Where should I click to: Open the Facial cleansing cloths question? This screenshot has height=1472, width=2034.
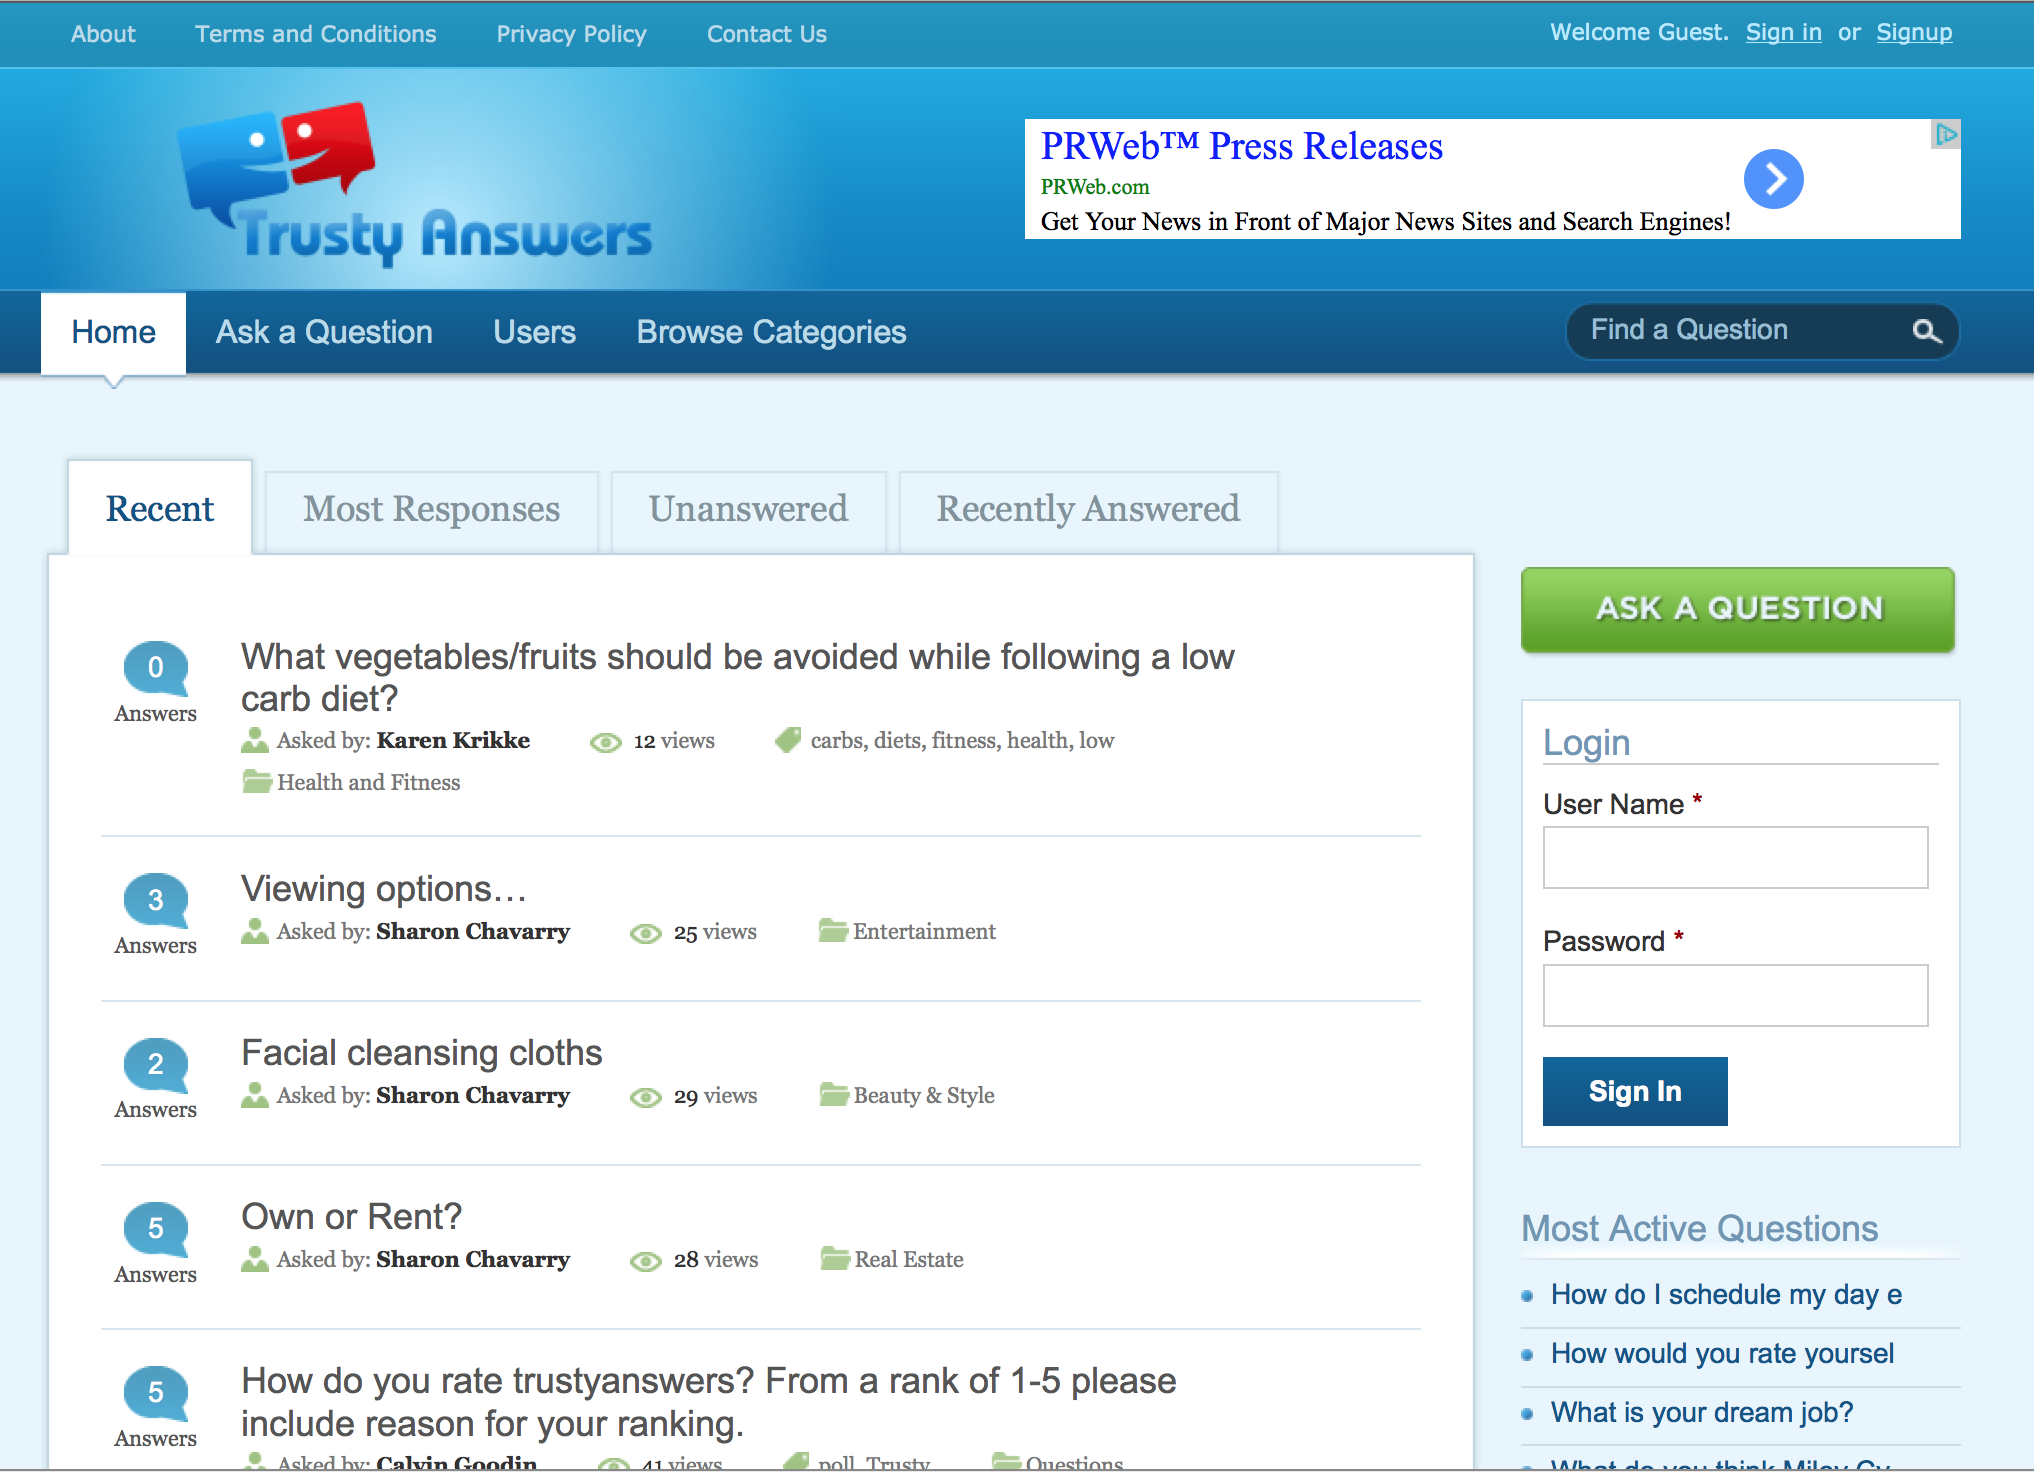(x=421, y=1052)
